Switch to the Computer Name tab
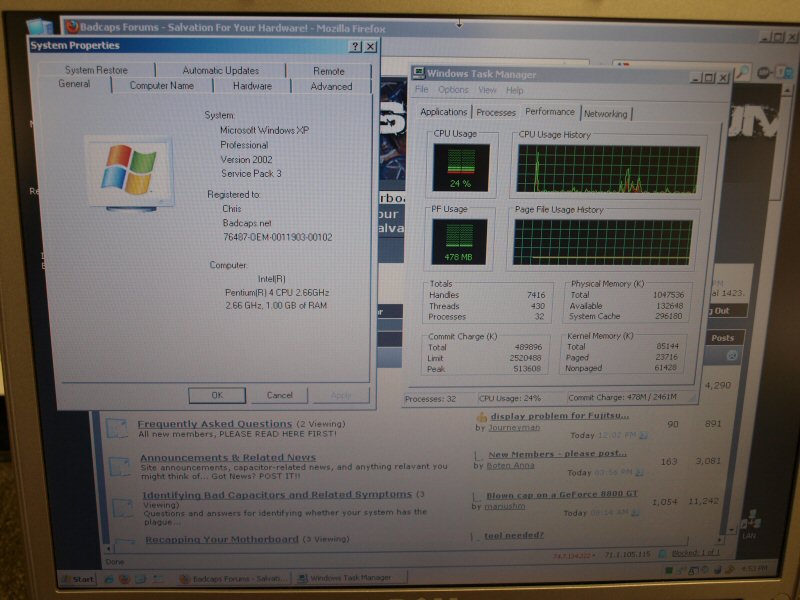 coord(162,86)
